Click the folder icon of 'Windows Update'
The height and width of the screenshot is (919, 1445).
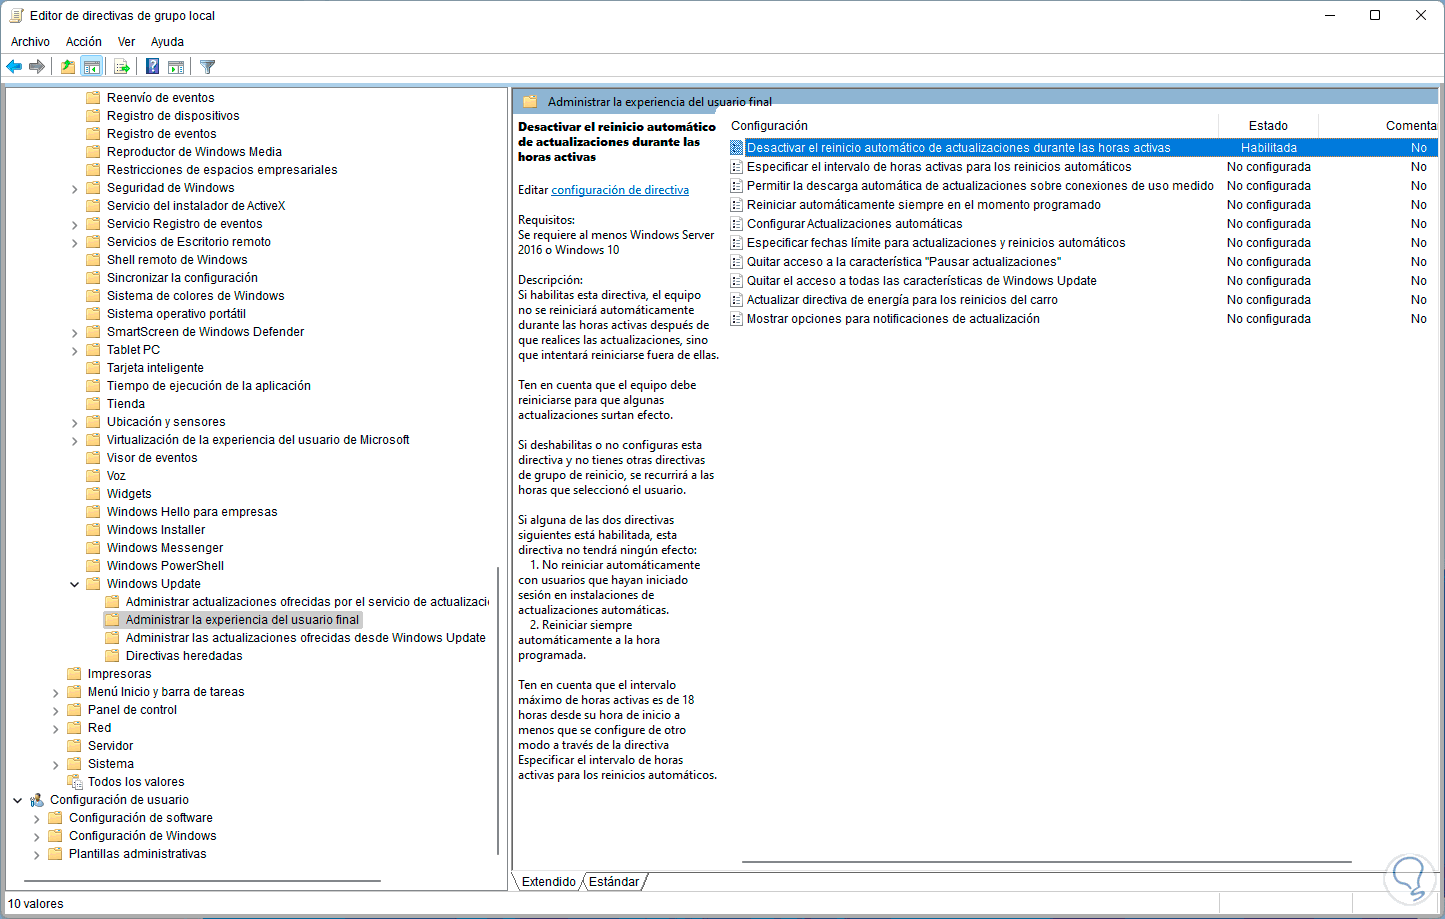[x=93, y=584]
